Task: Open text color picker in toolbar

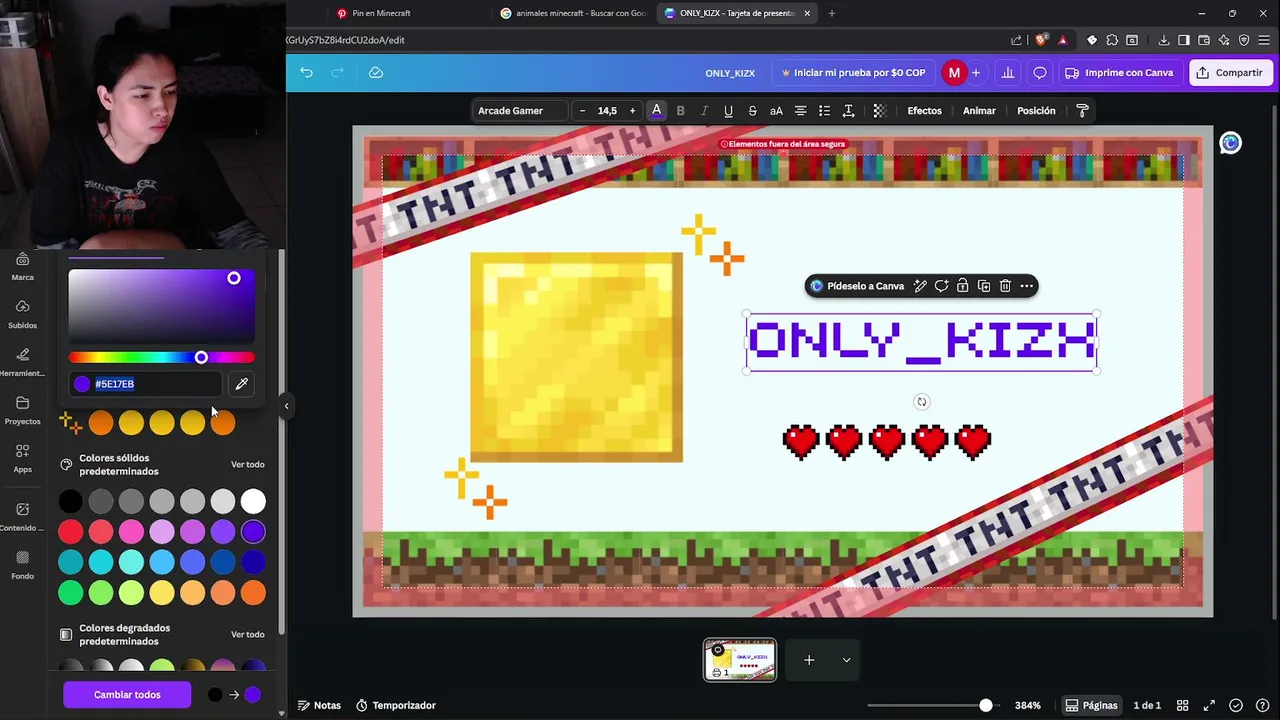Action: tap(656, 111)
